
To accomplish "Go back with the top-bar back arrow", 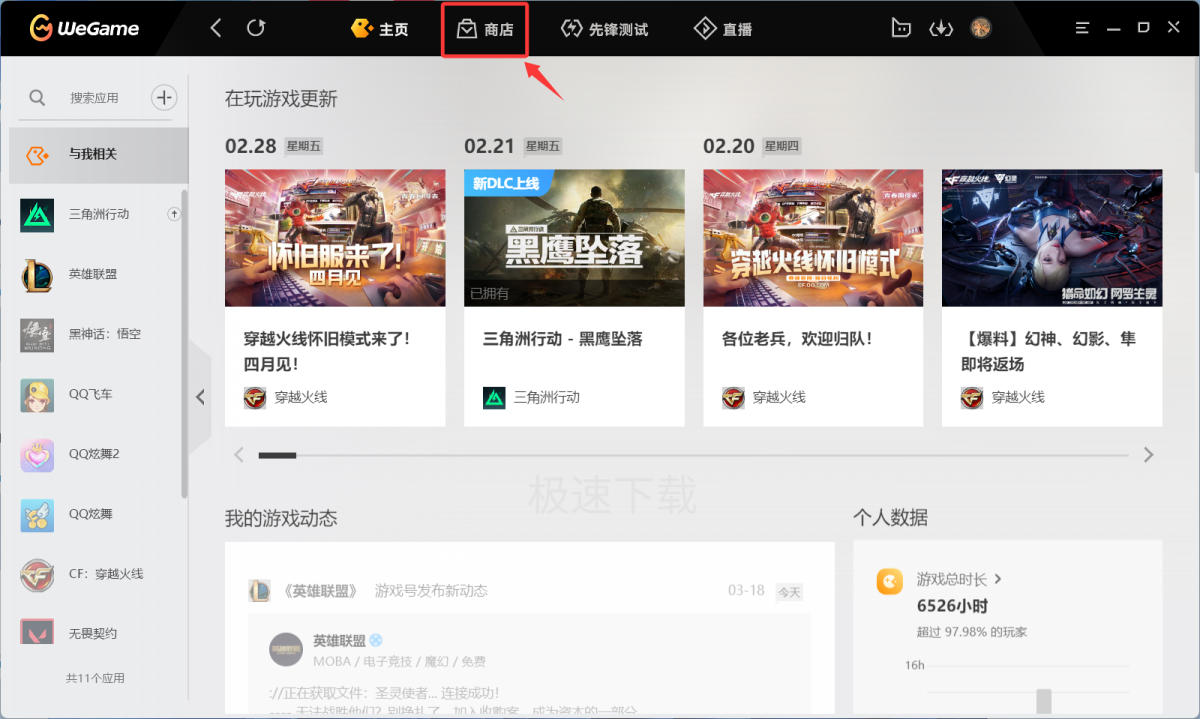I will pyautogui.click(x=216, y=28).
